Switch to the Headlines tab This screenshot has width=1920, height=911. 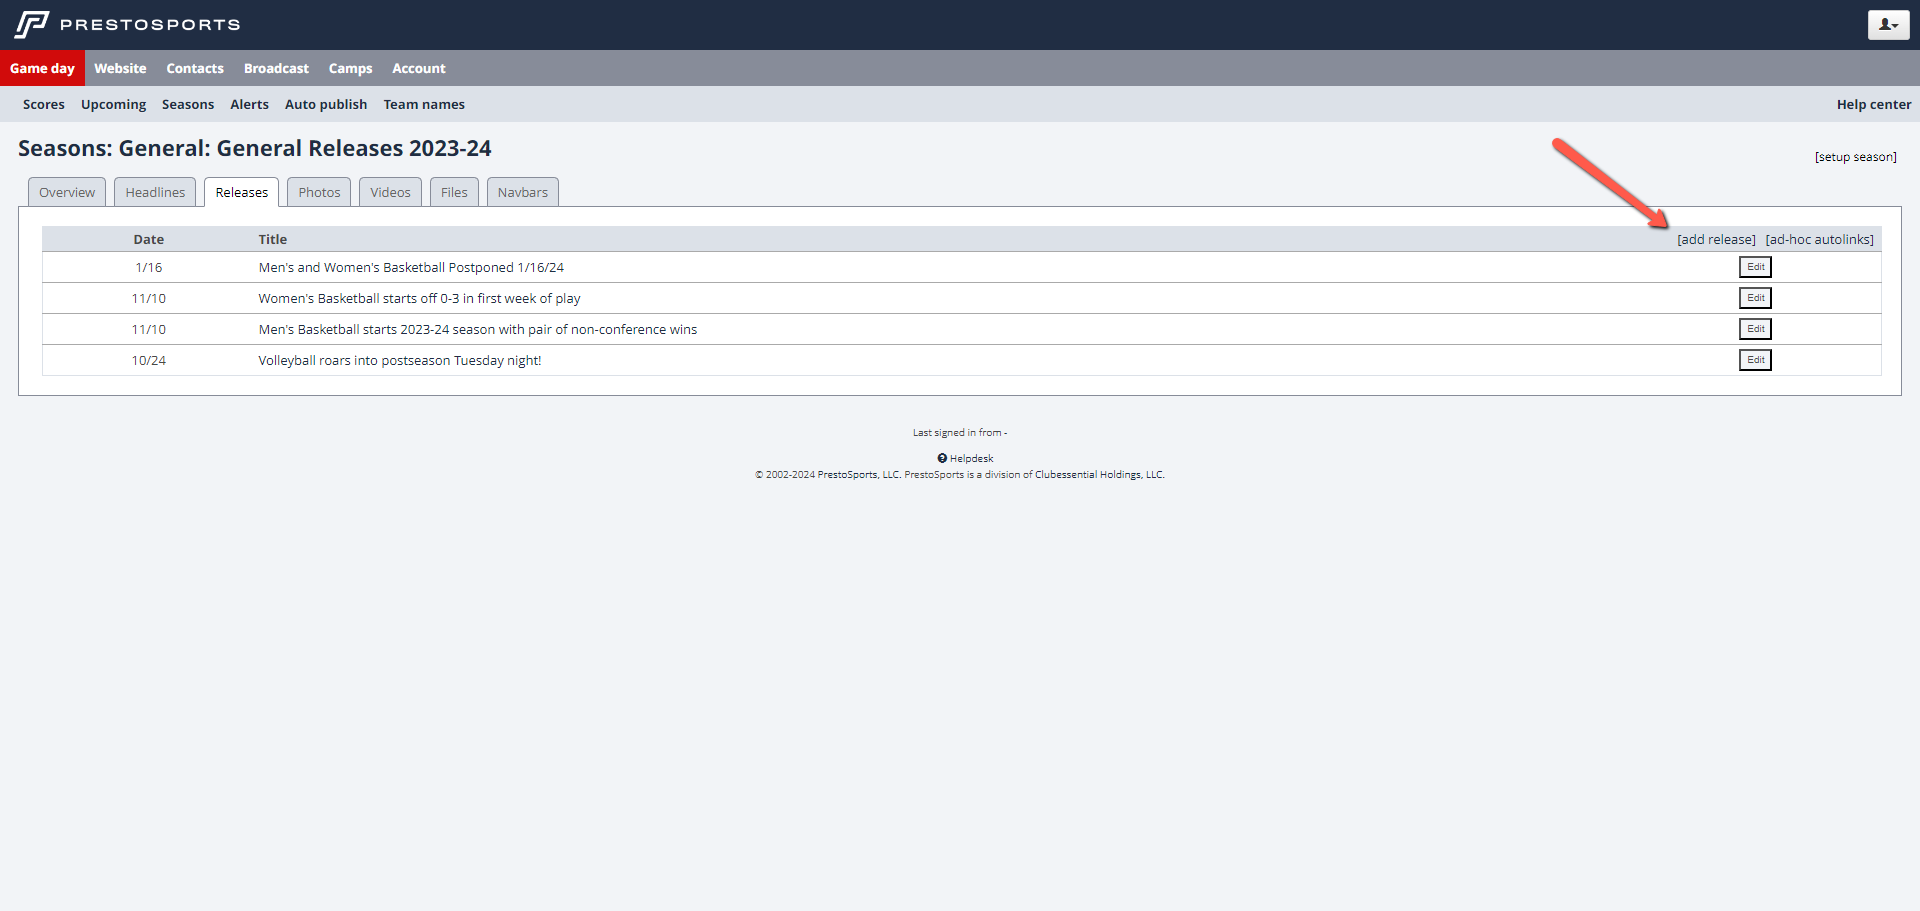(x=155, y=192)
